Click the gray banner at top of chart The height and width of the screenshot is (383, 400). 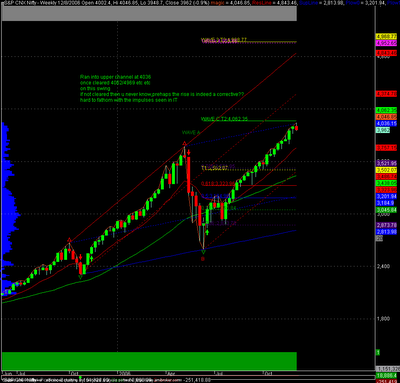pos(149,14)
